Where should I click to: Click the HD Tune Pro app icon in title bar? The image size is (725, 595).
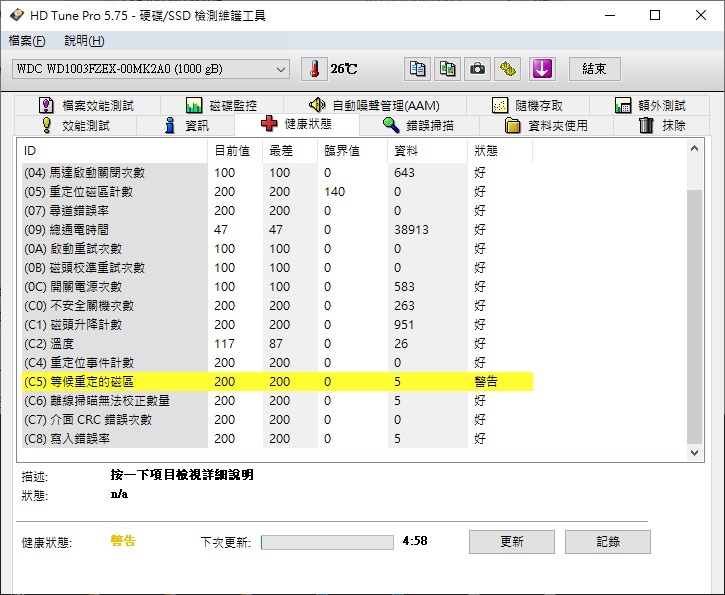click(17, 15)
